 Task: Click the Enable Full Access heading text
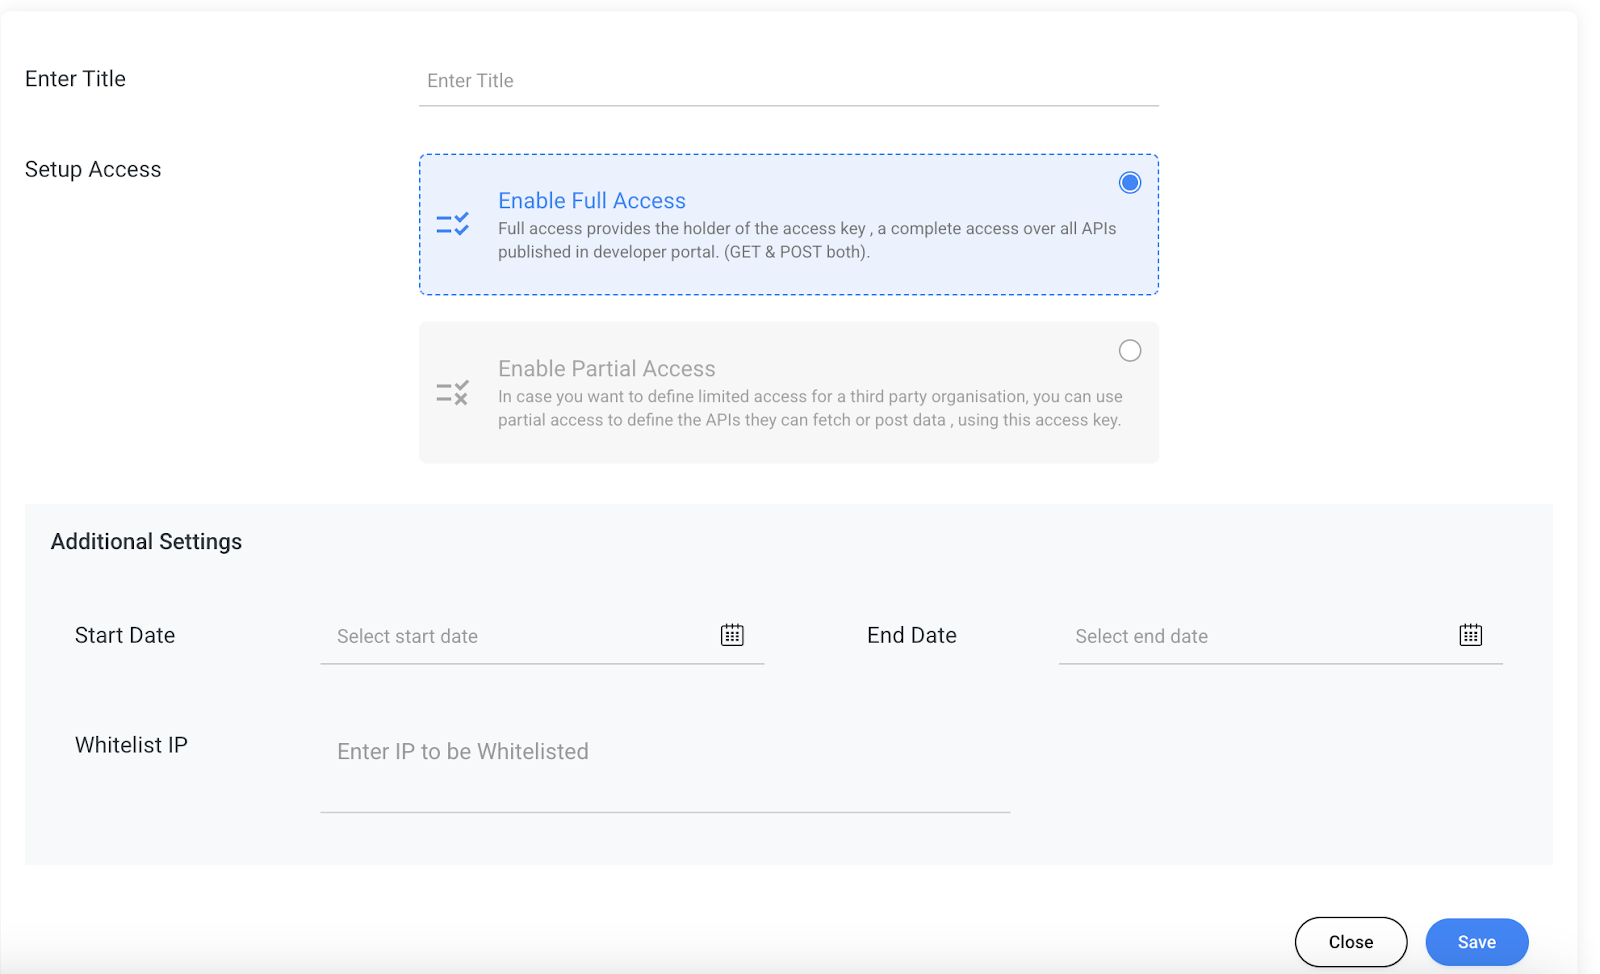[x=592, y=201]
